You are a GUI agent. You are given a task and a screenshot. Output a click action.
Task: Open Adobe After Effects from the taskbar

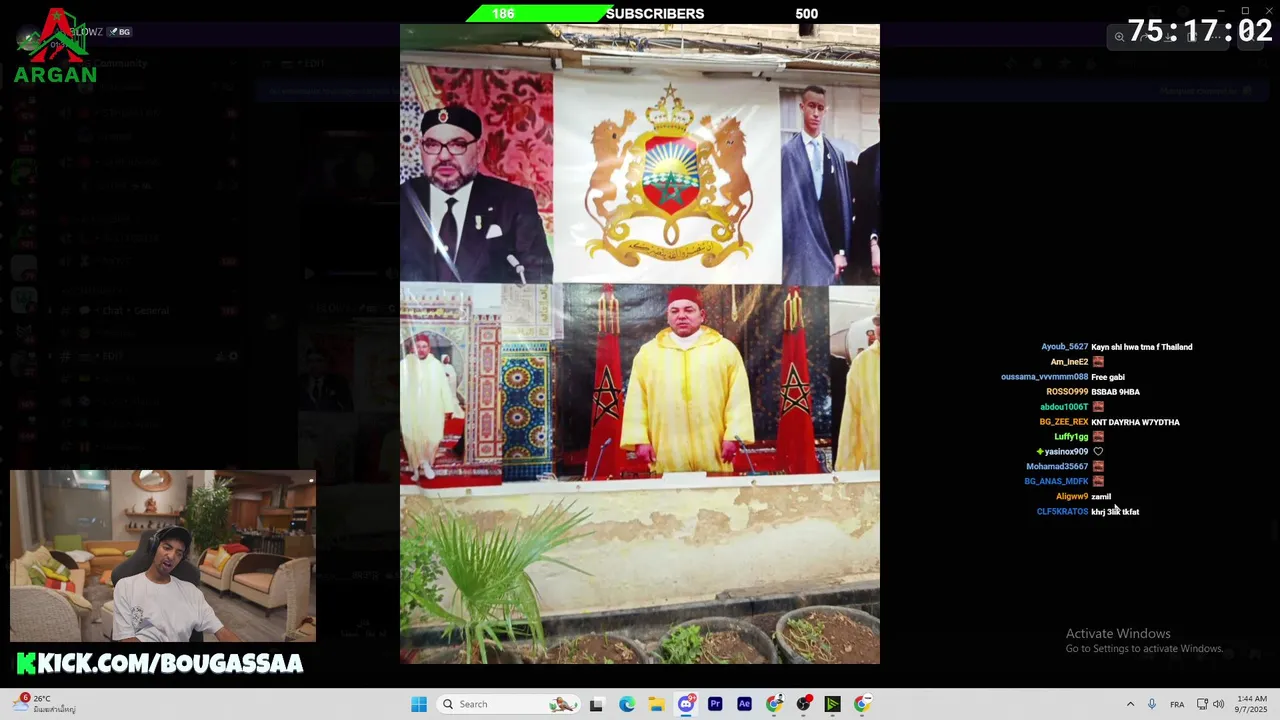(x=744, y=704)
